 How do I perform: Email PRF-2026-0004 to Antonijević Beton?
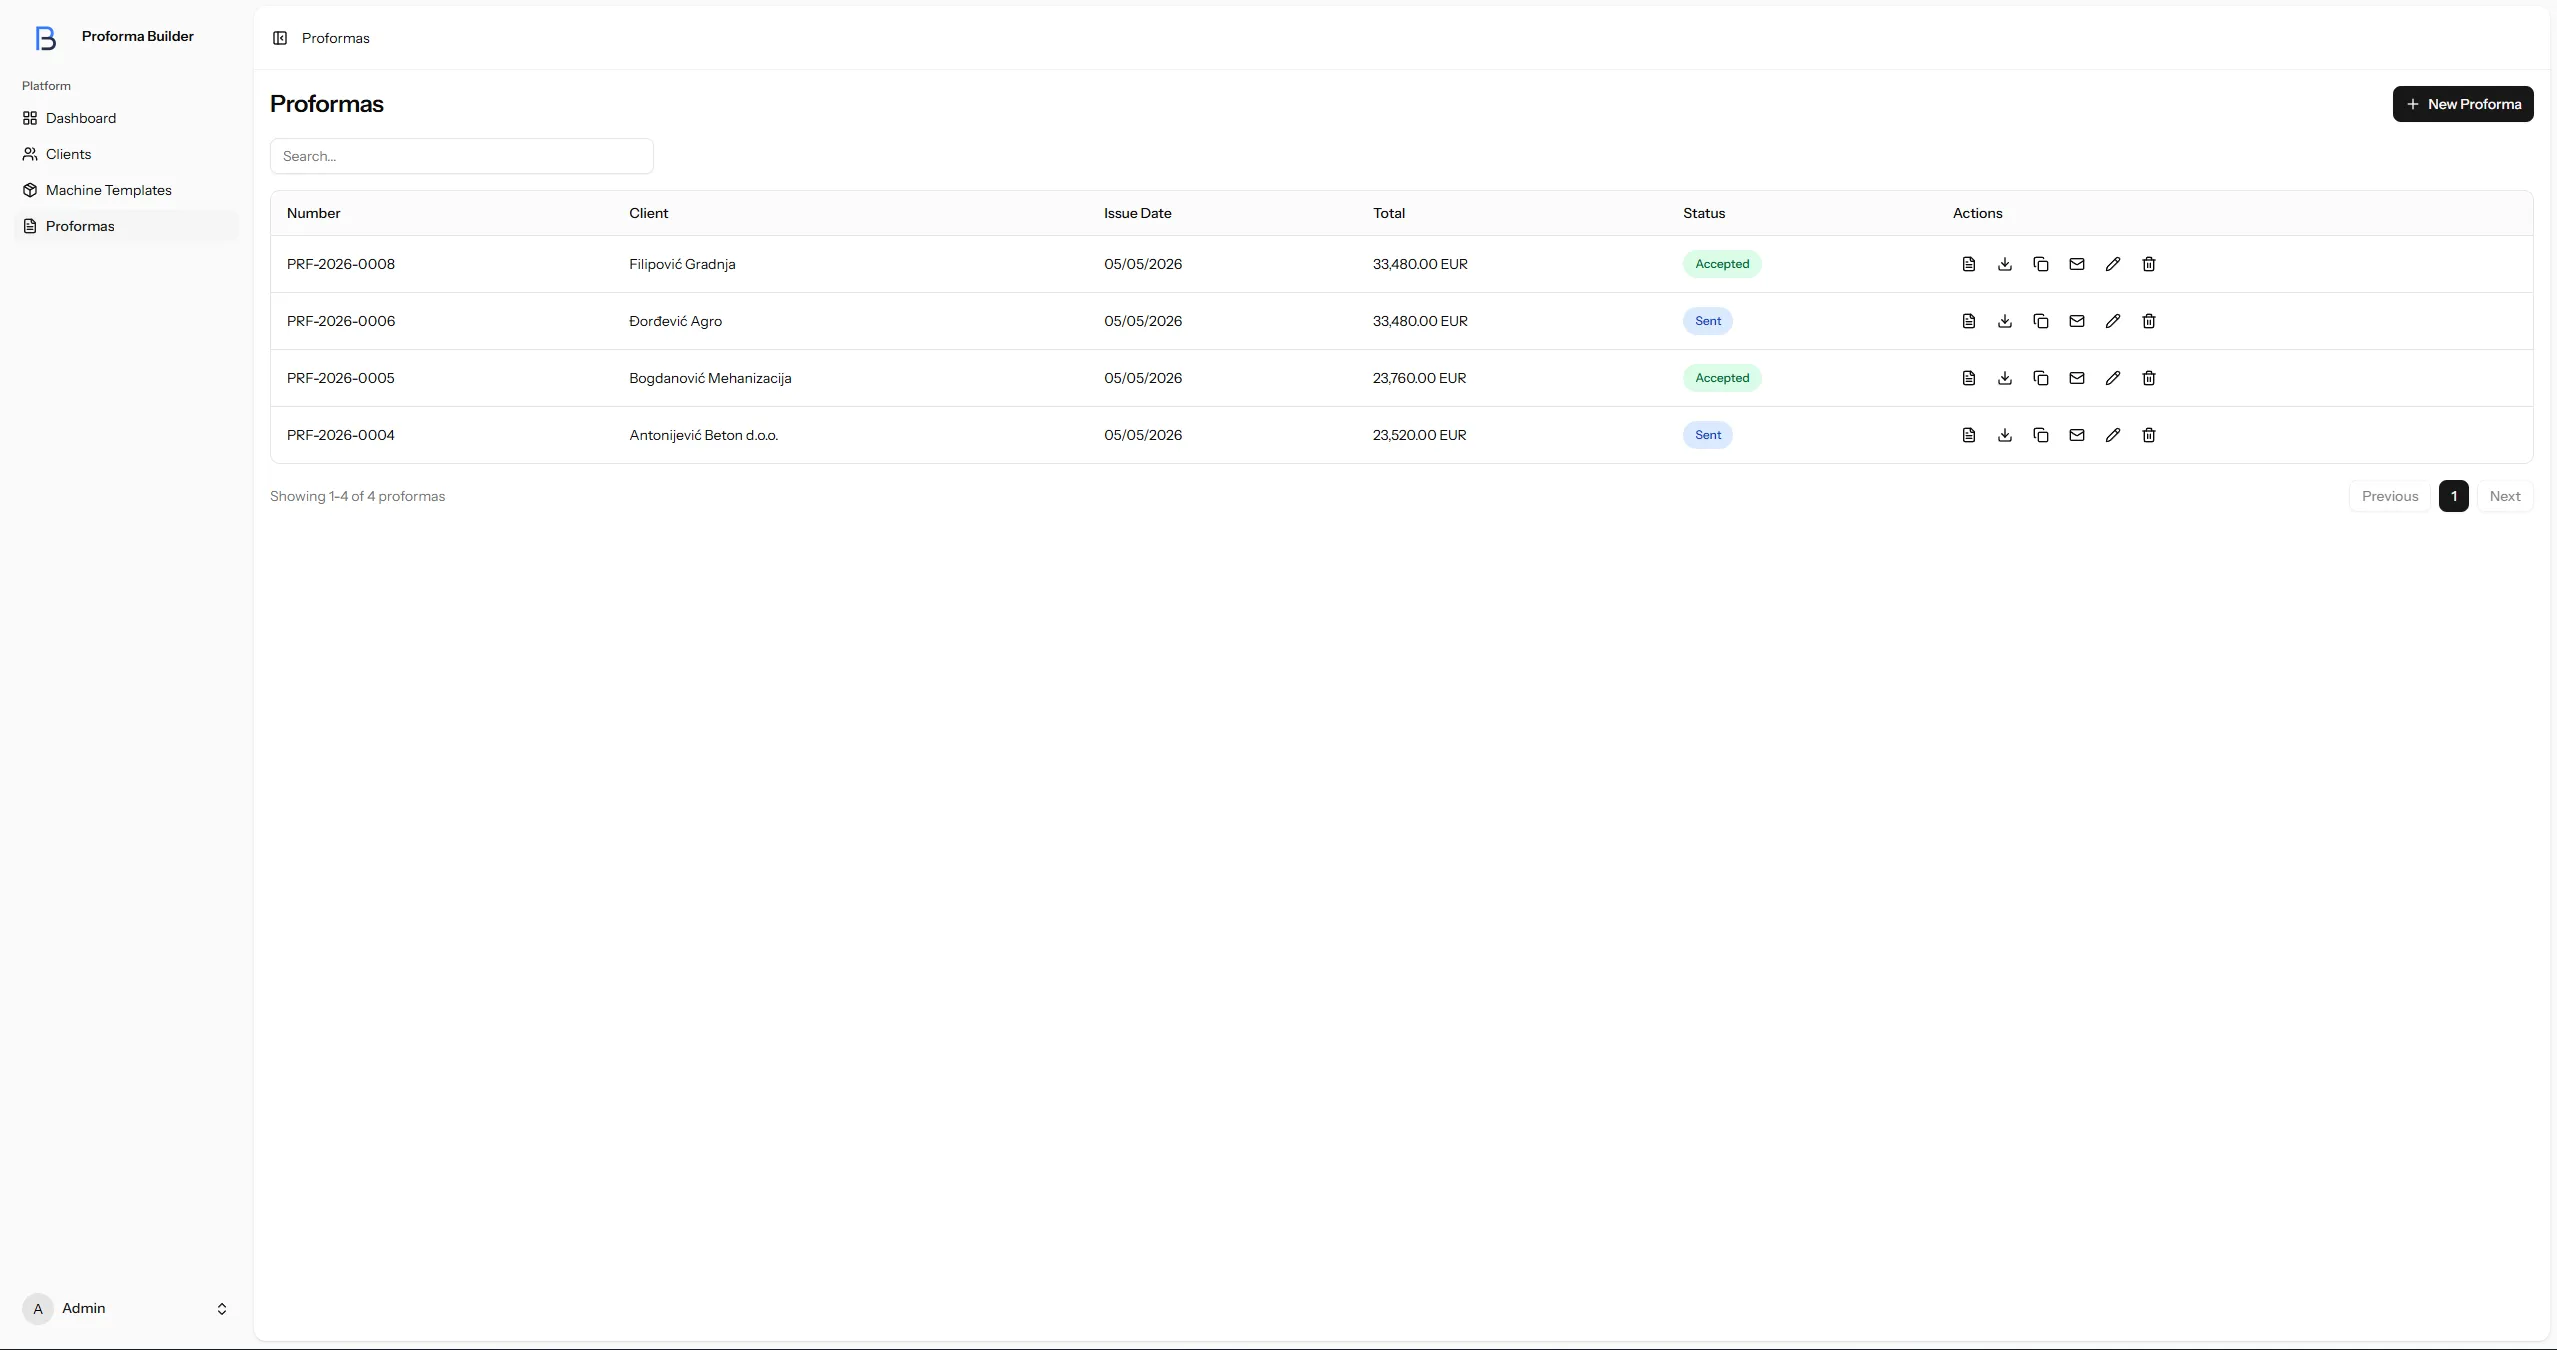tap(2076, 435)
